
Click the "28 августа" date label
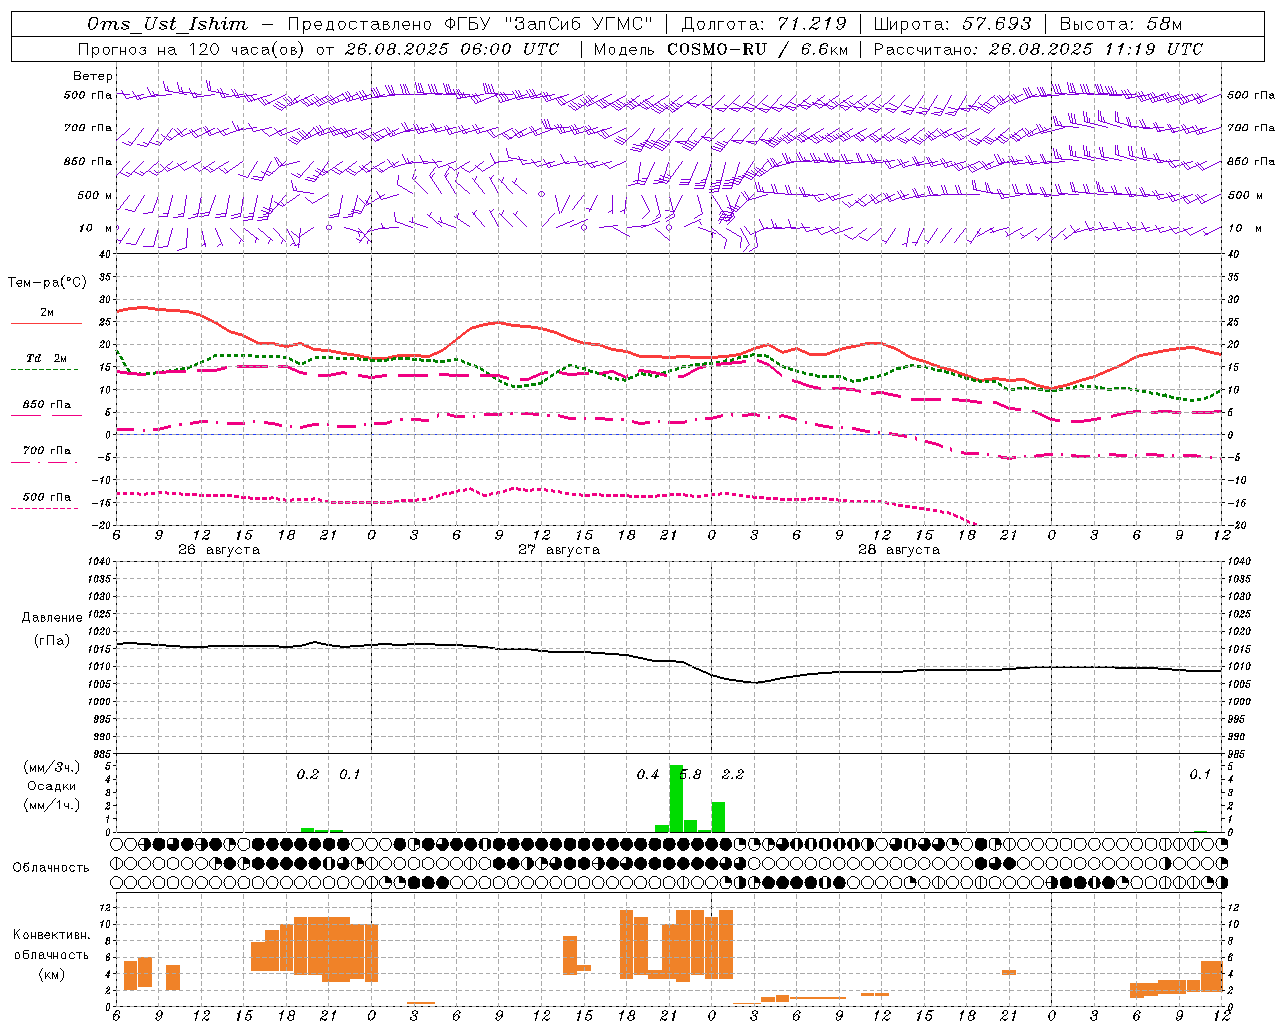[x=899, y=550]
